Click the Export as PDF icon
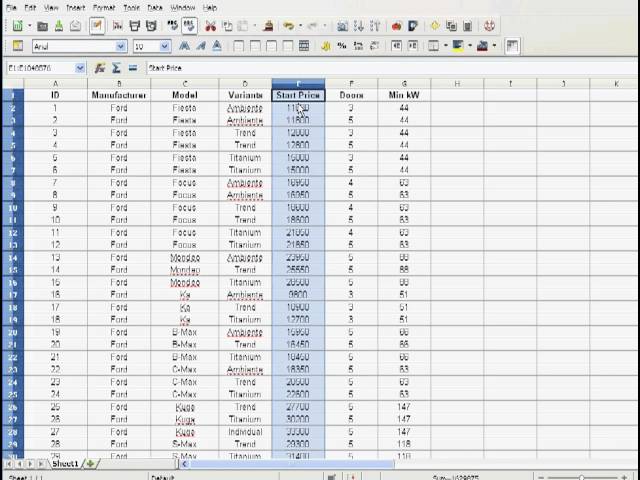Image resolution: width=640 pixels, height=480 pixels. click(118, 26)
